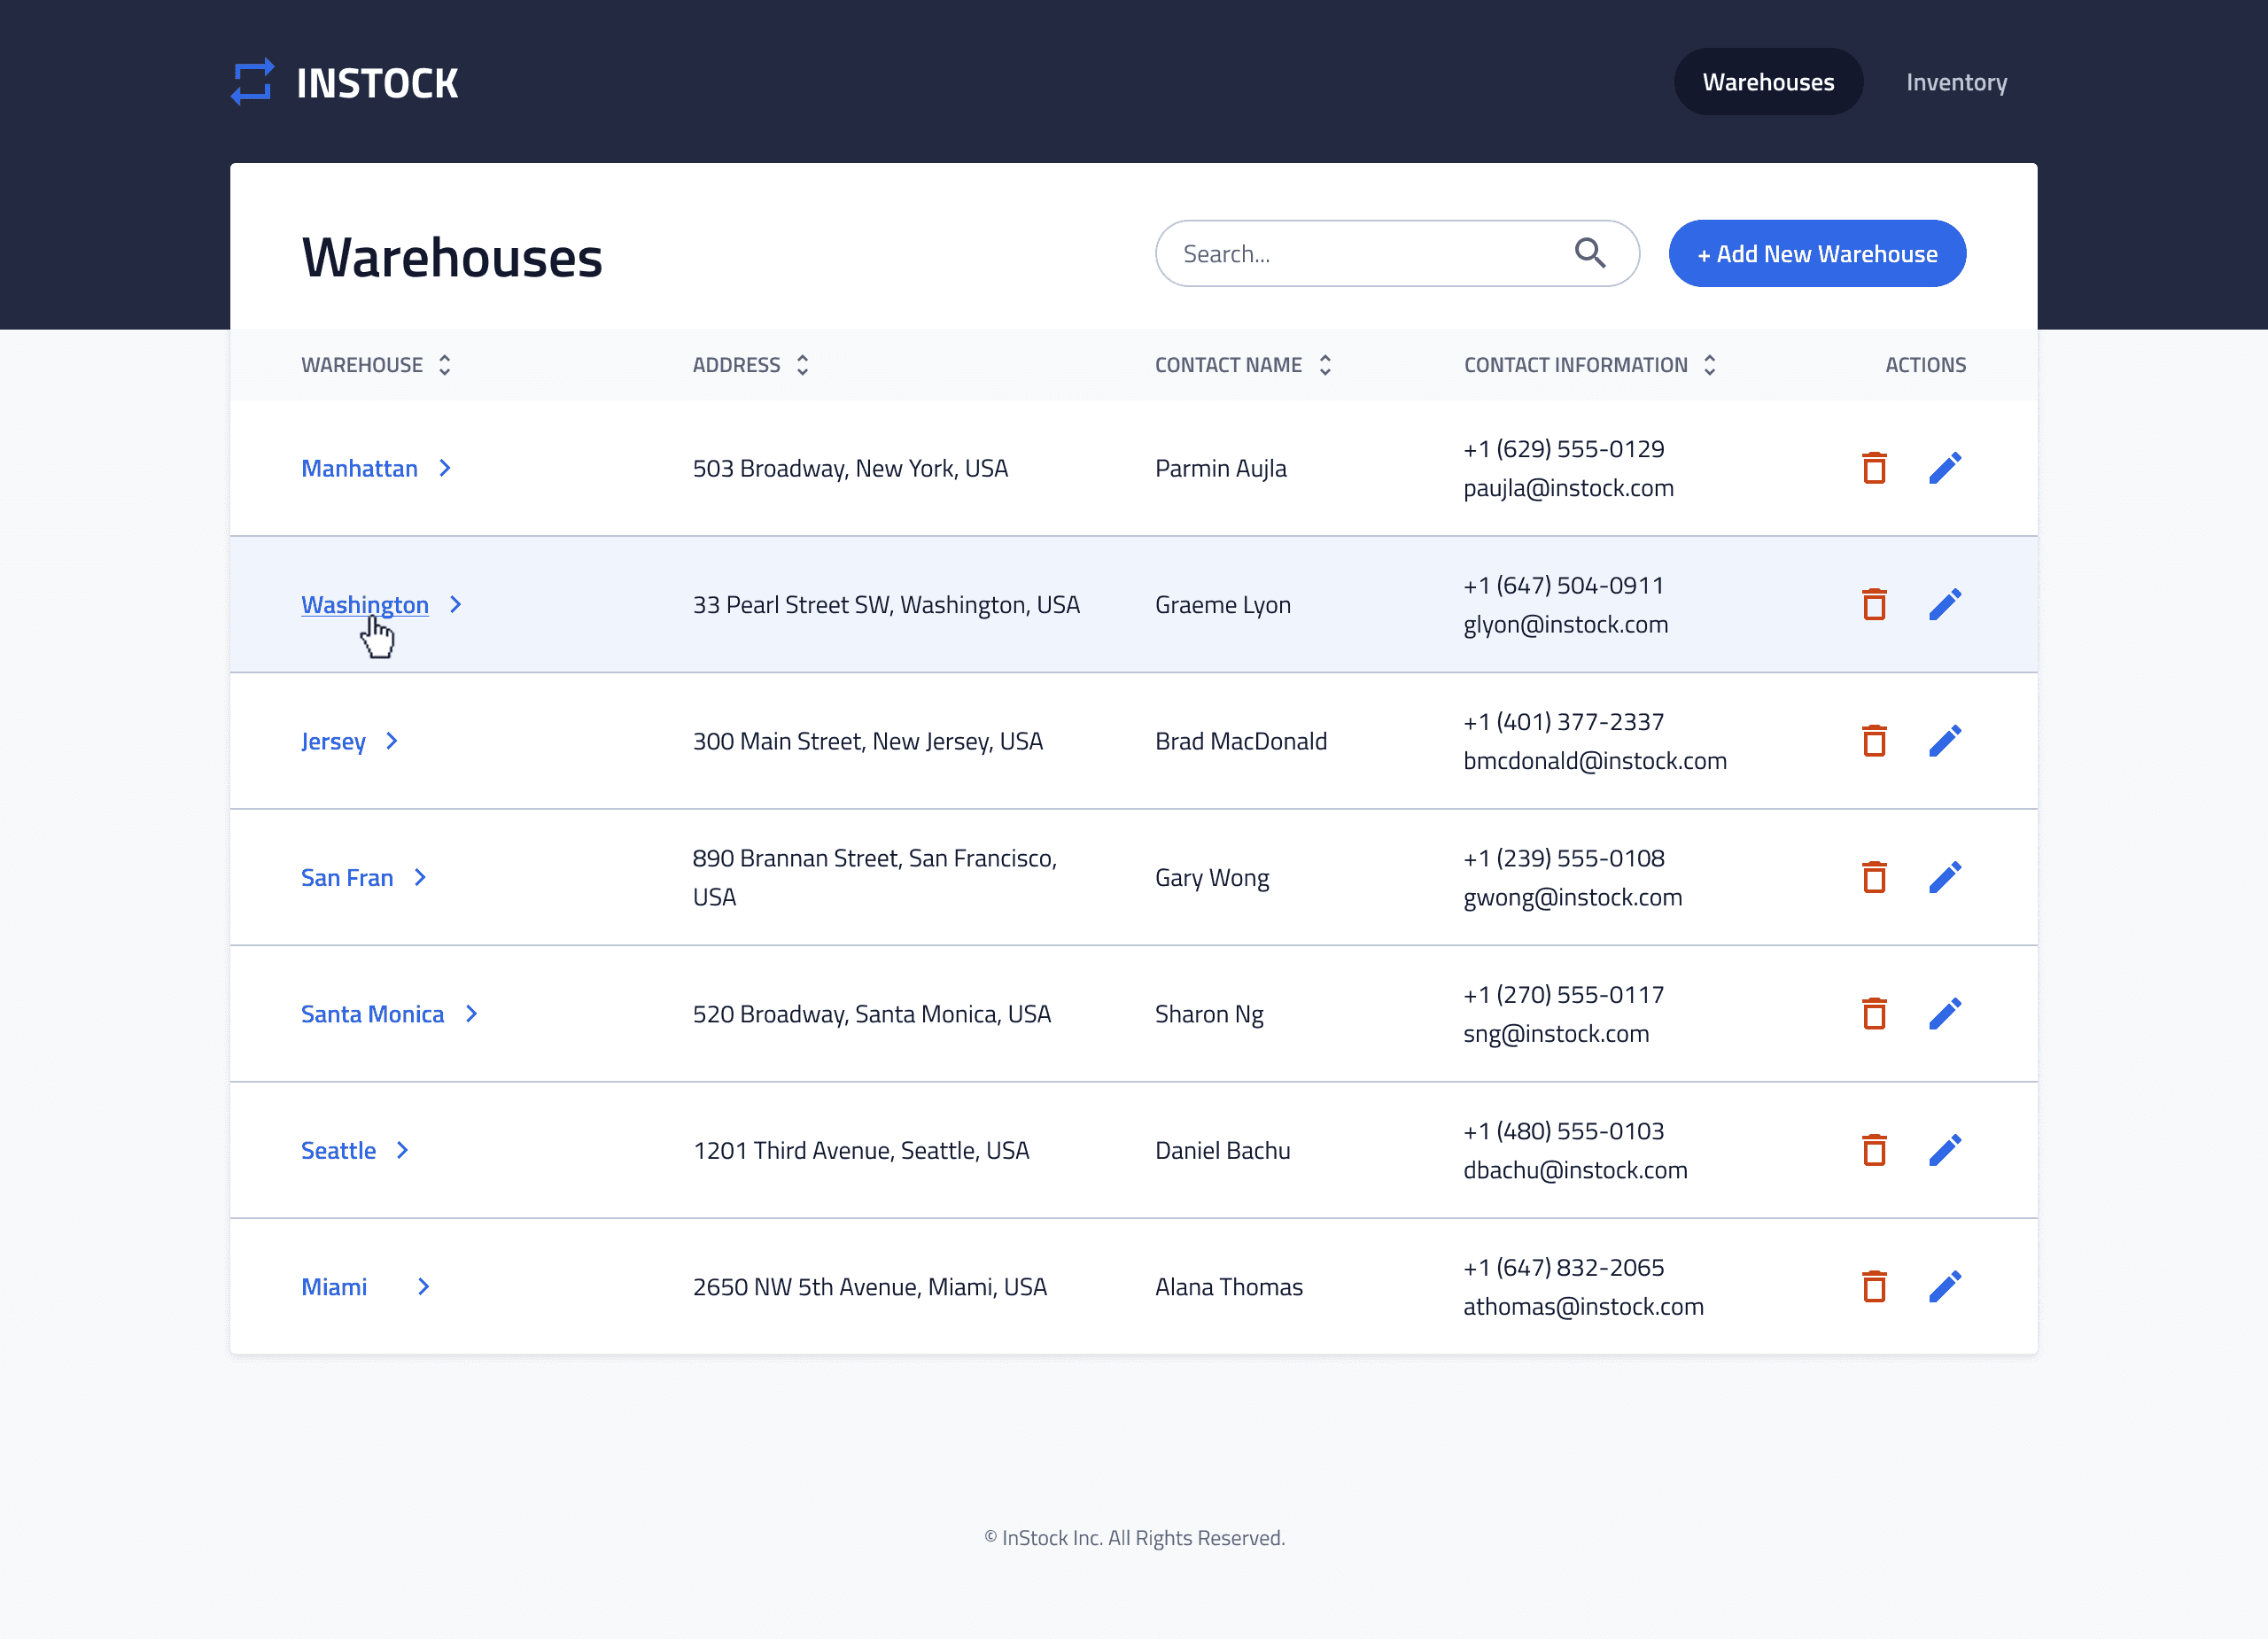
Task: Open Washington details via chevron
Action: pyautogui.click(x=456, y=604)
